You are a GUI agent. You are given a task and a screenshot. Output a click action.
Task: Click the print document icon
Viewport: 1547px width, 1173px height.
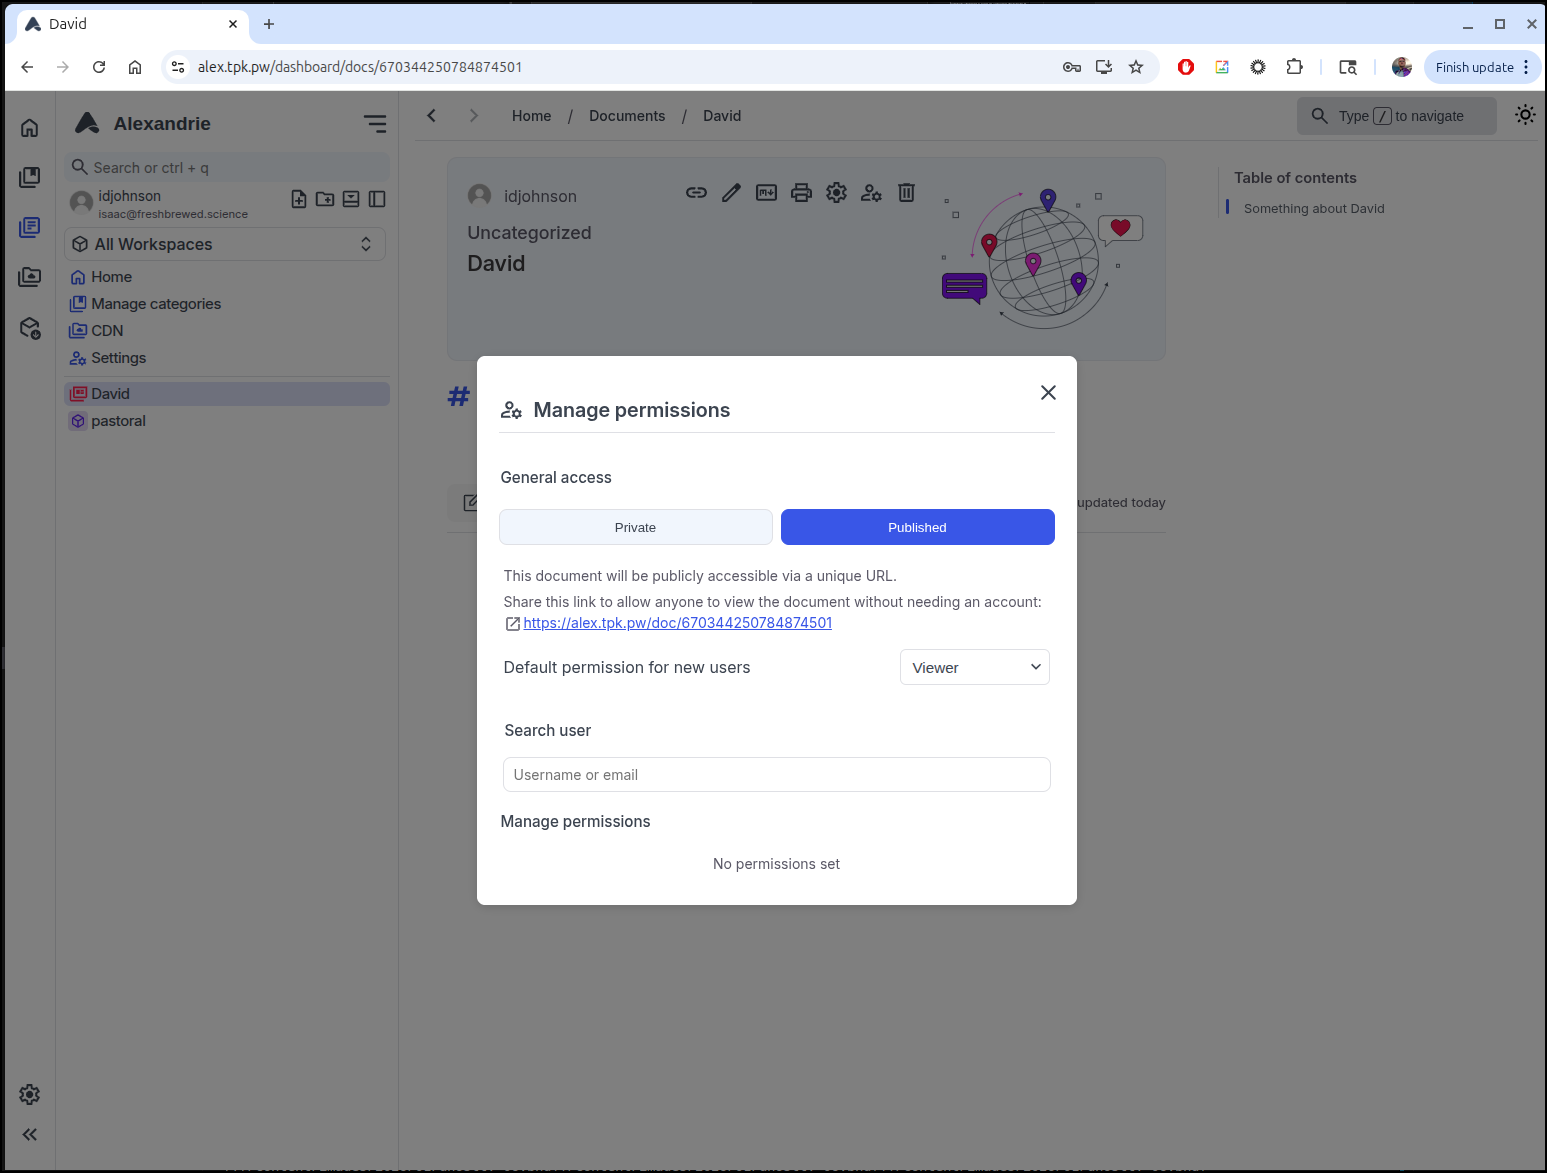801,193
